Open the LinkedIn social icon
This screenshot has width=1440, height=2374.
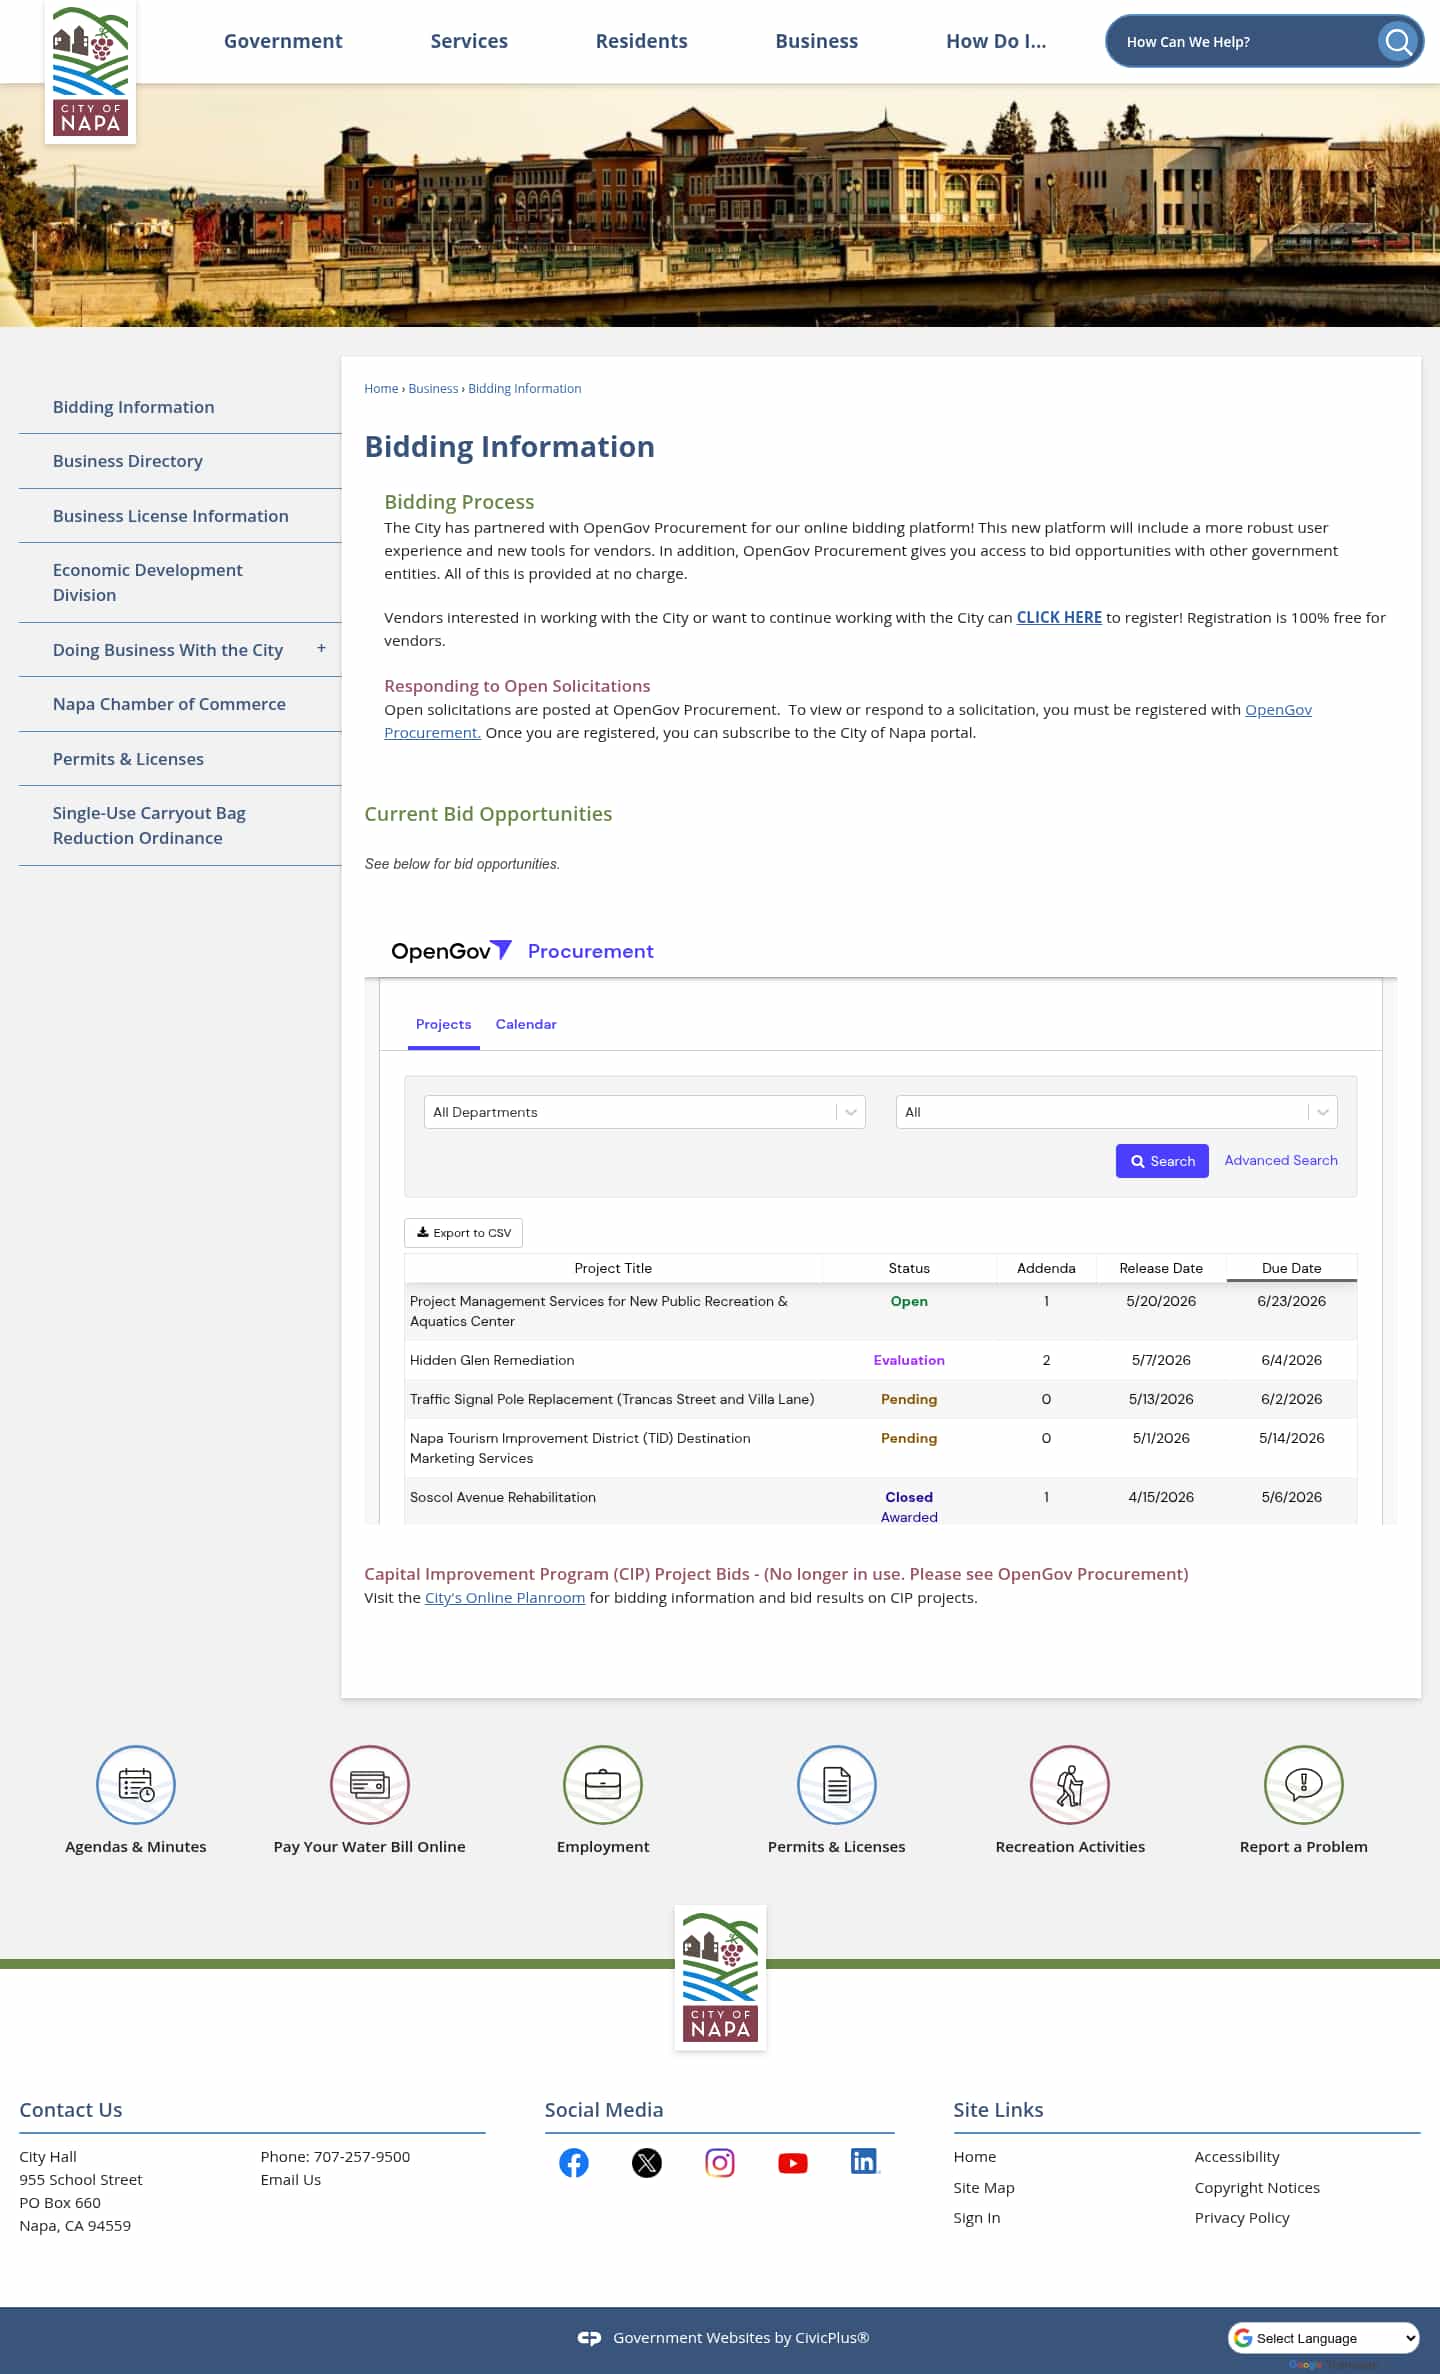click(865, 2161)
